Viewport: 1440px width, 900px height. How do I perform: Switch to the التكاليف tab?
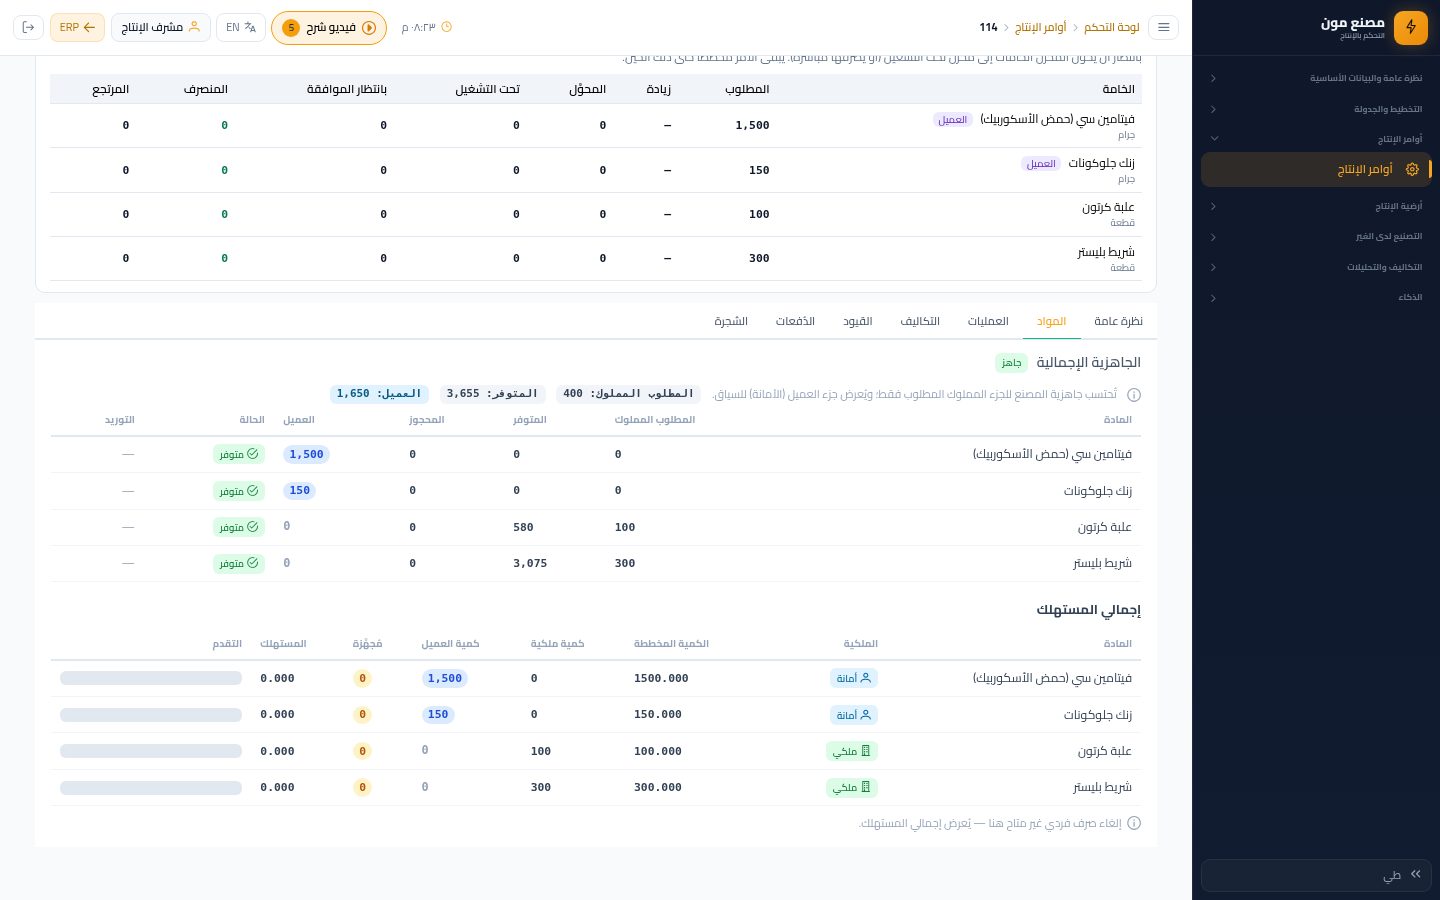click(x=920, y=321)
